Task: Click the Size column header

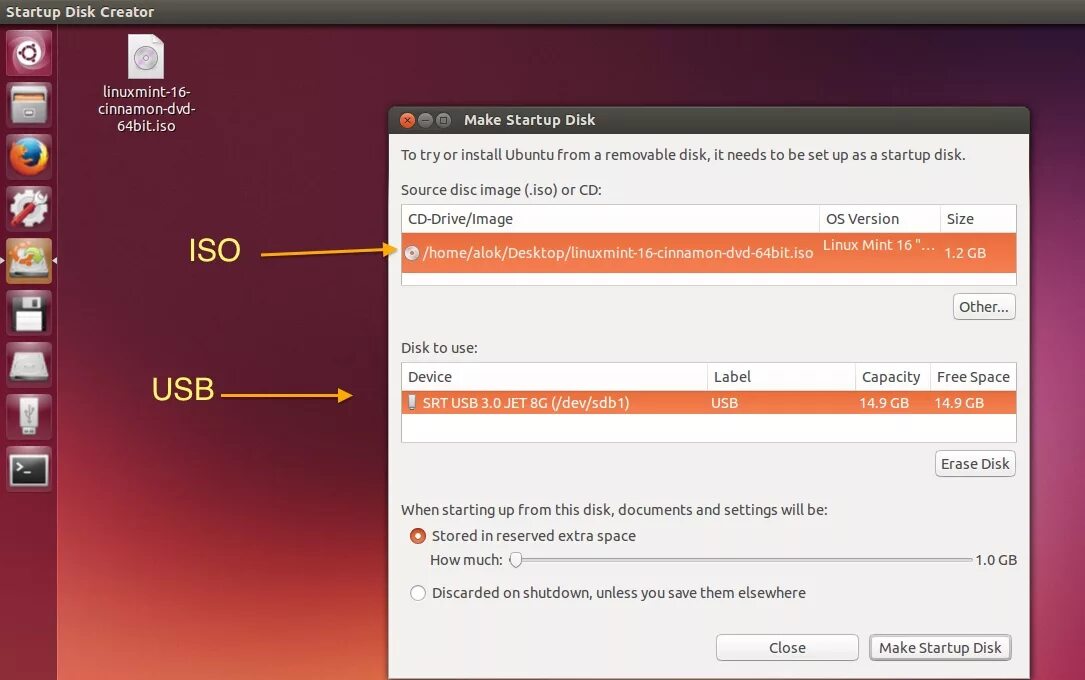Action: (978, 219)
